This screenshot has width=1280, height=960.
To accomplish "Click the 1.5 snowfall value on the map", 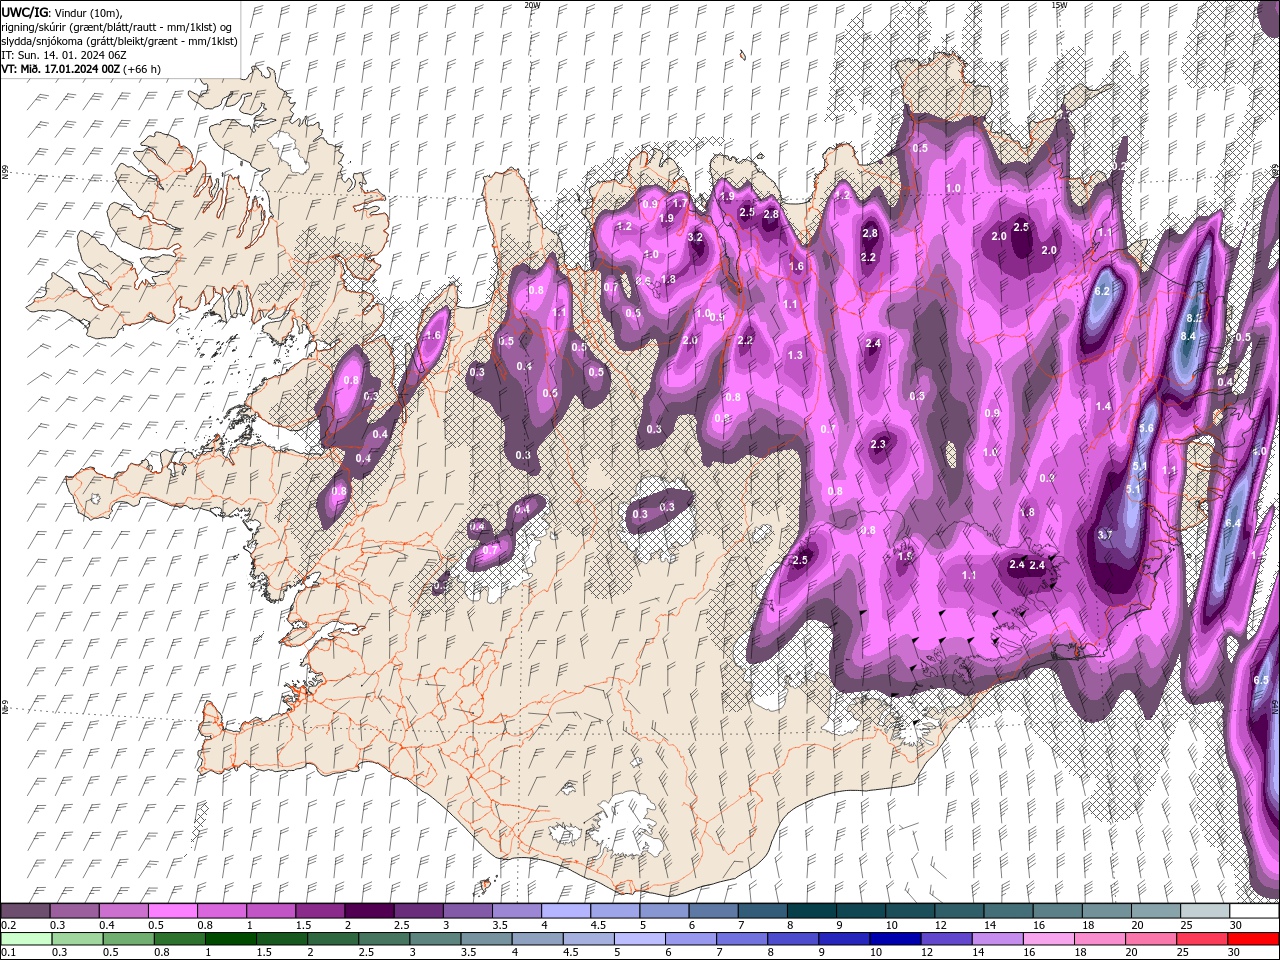I will [906, 556].
